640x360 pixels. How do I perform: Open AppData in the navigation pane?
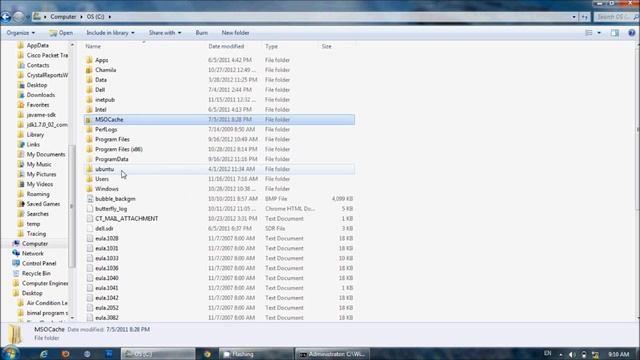click(x=38, y=45)
